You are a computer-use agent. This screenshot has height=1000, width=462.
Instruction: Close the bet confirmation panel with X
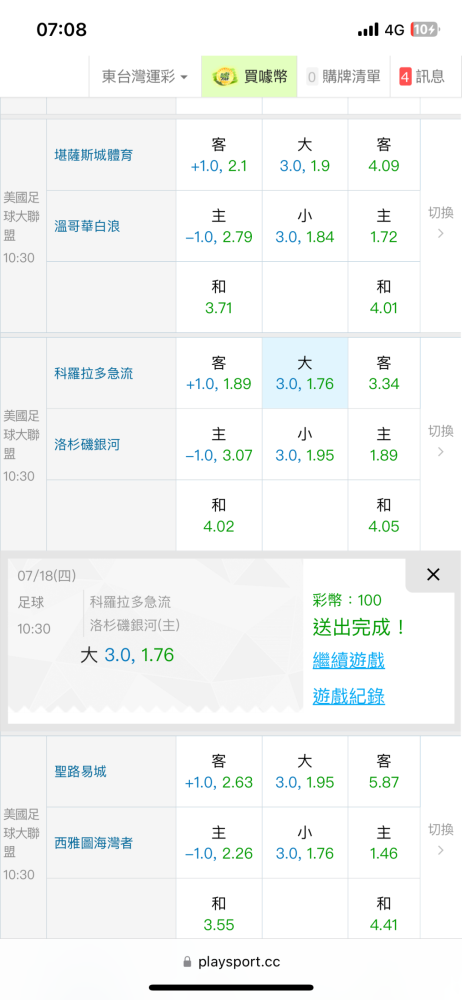click(x=433, y=575)
